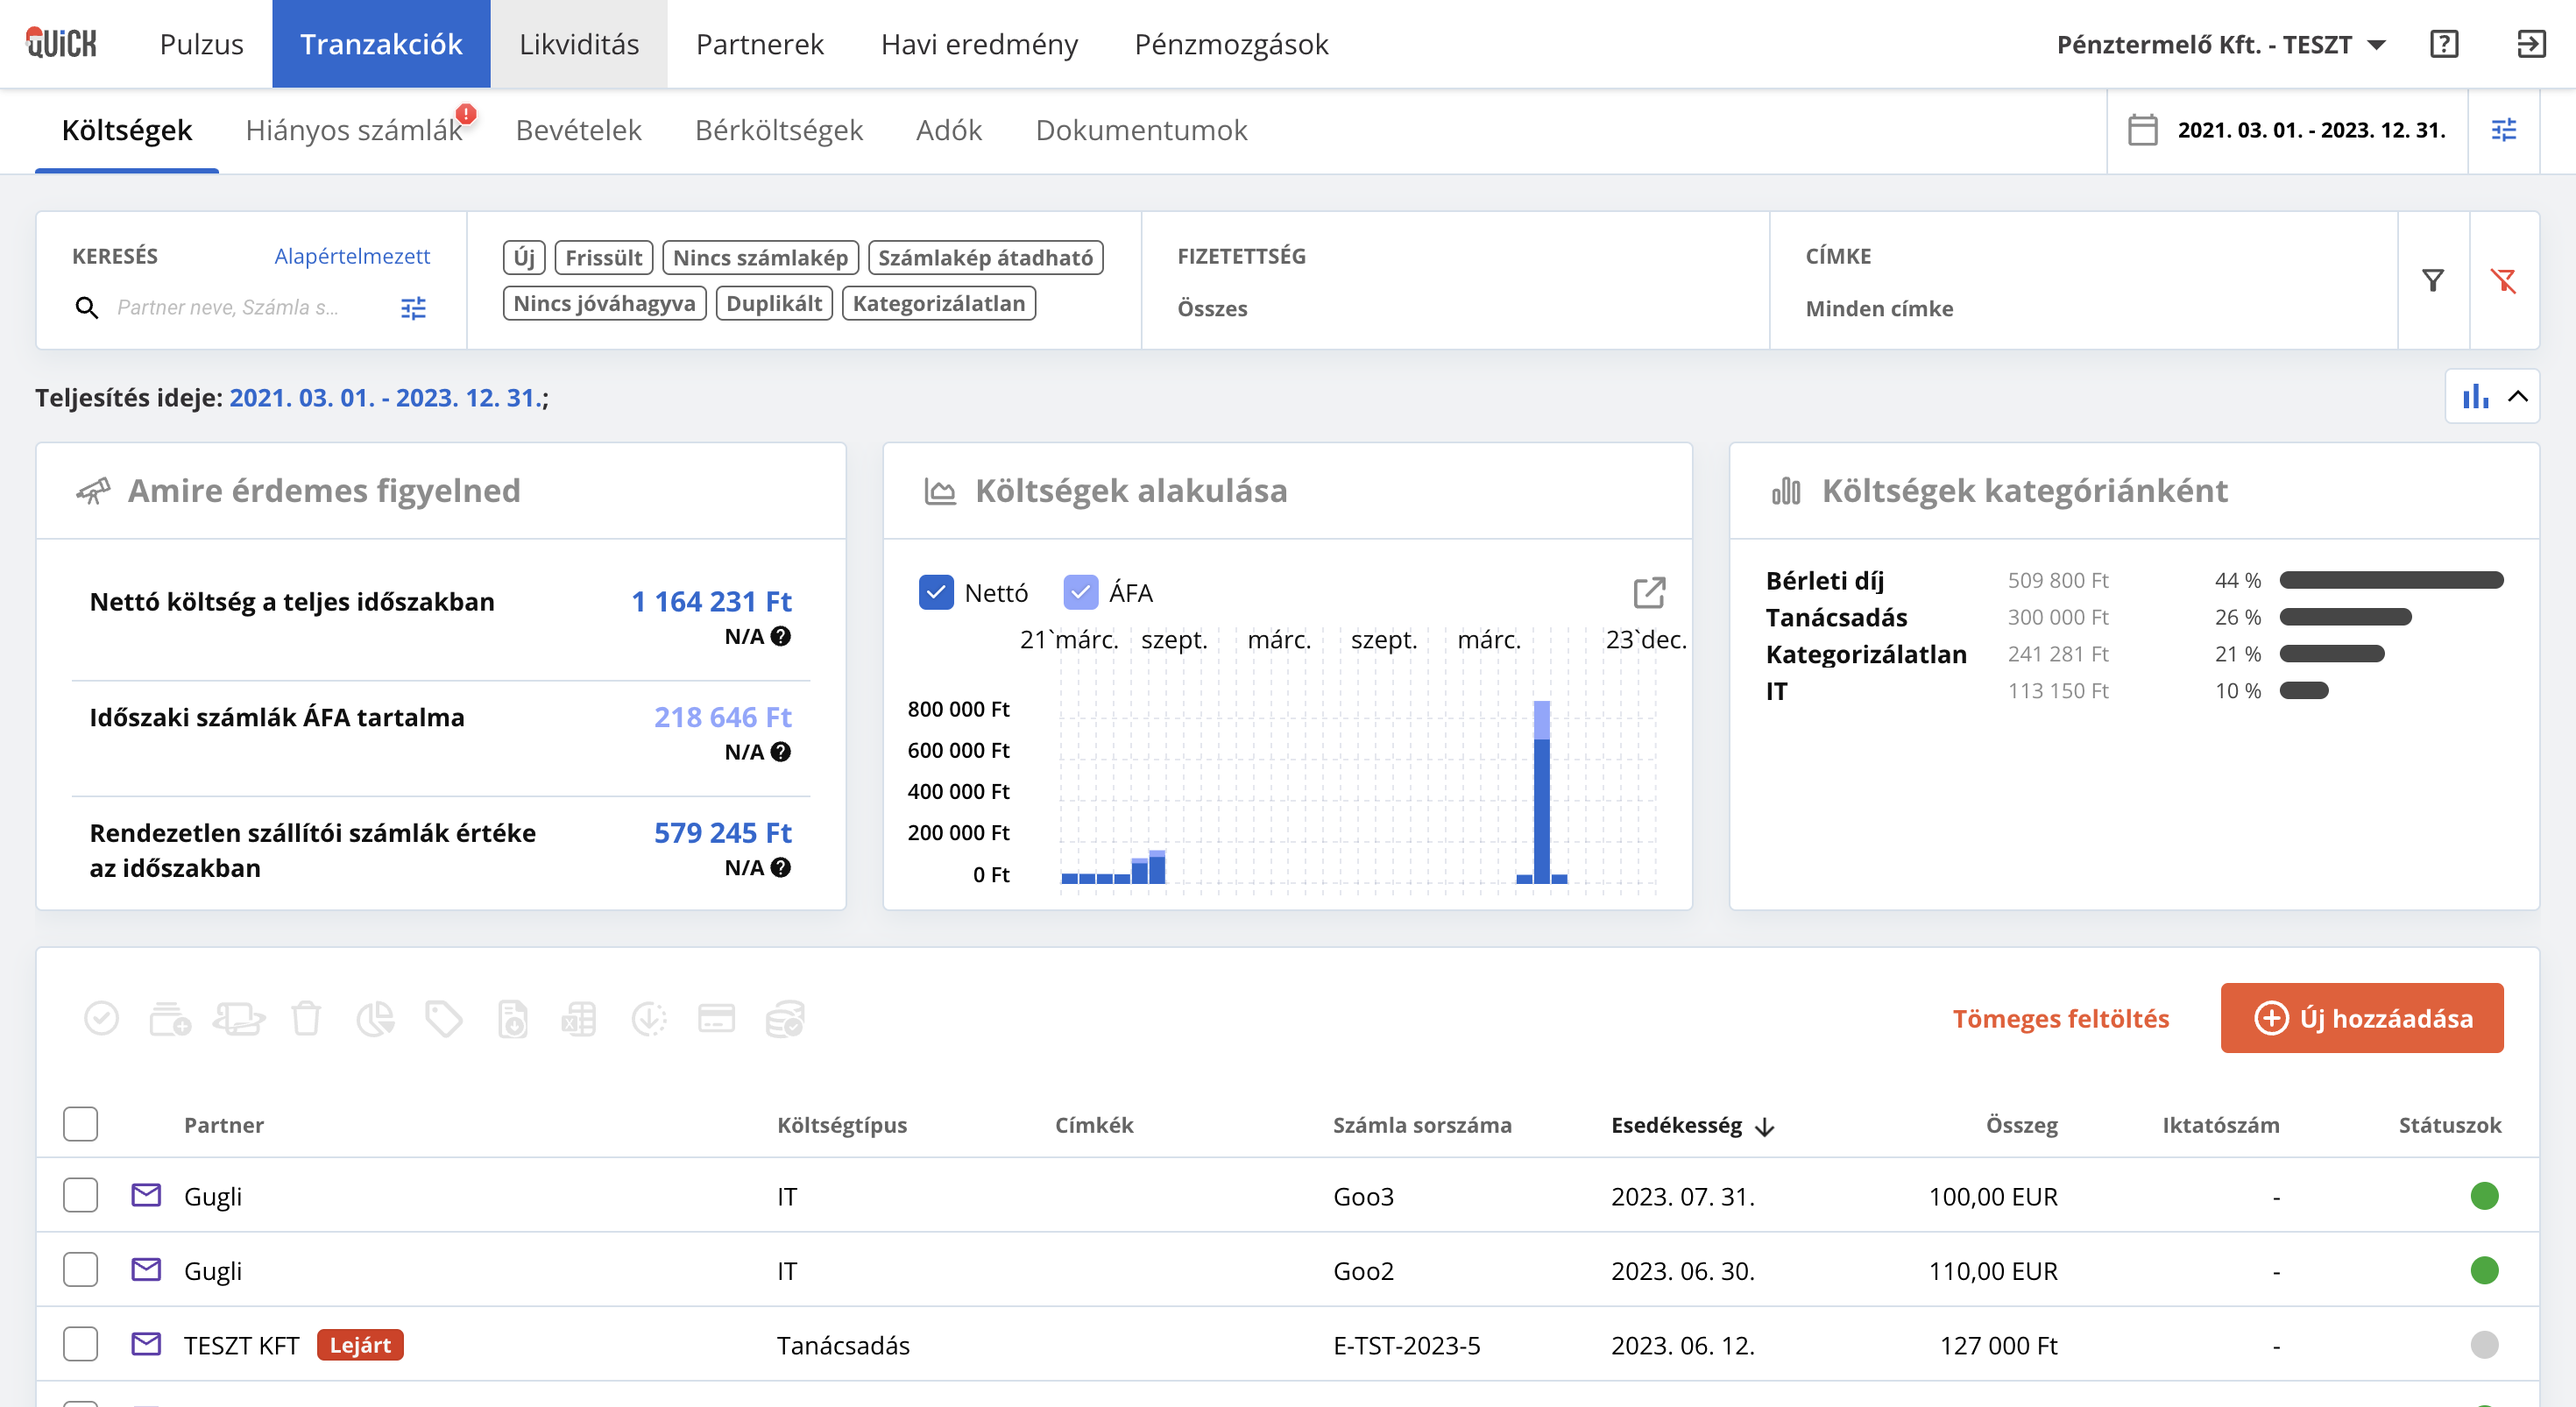Screen dimensions: 2576x1407
Task: Click the search magnifier icon
Action: 87,307
